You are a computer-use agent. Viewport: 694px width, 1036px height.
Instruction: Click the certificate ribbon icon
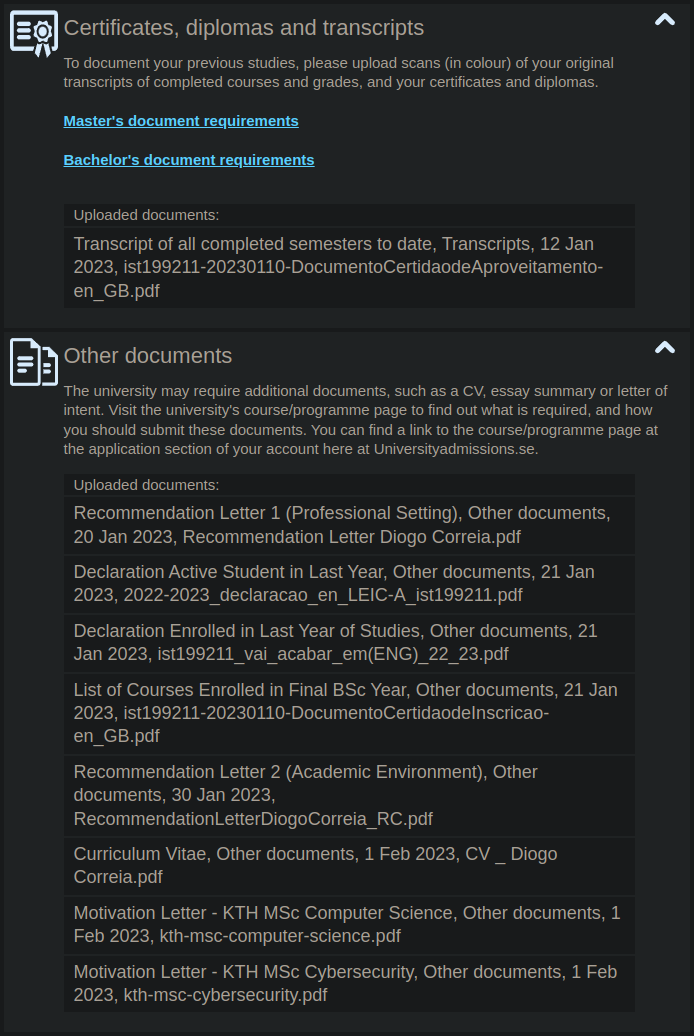tap(34, 32)
